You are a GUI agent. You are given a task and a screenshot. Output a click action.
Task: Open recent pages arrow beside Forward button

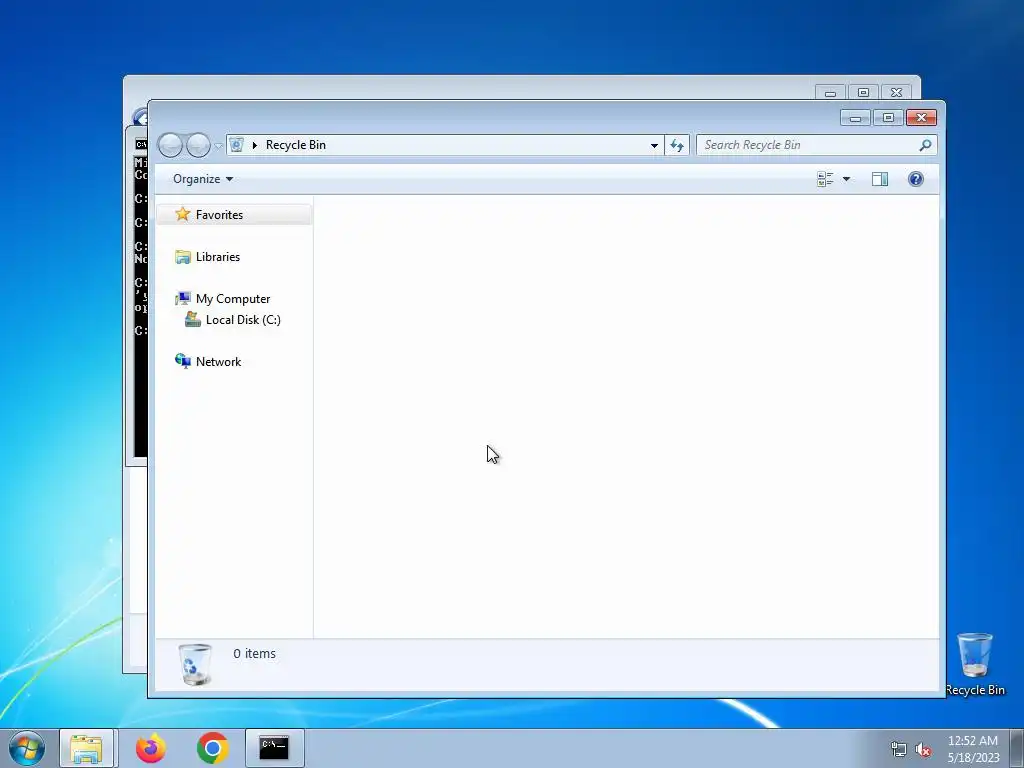(218, 146)
